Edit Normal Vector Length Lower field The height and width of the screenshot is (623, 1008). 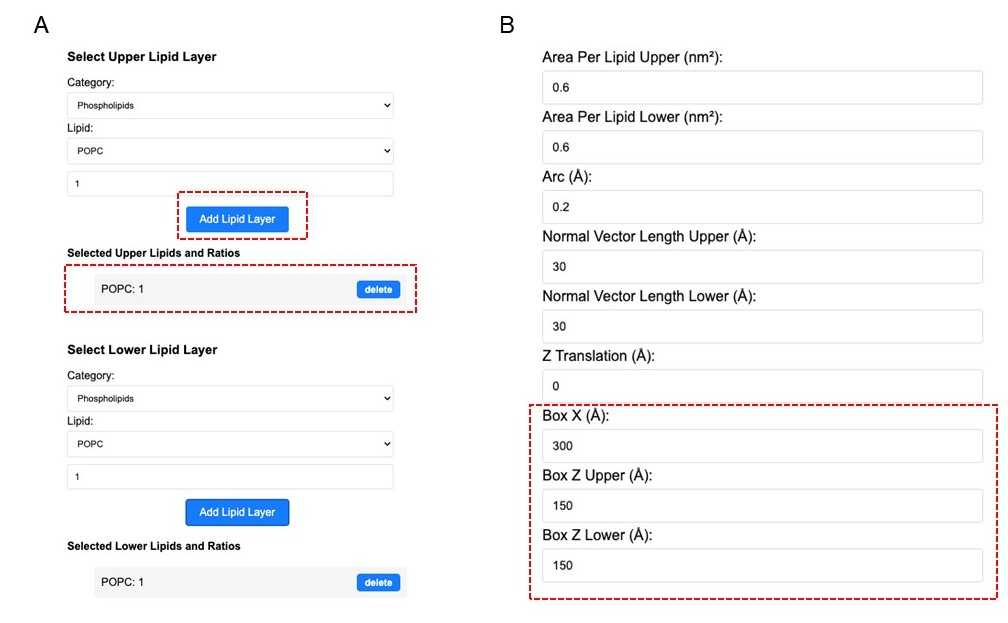pyautogui.click(x=762, y=327)
